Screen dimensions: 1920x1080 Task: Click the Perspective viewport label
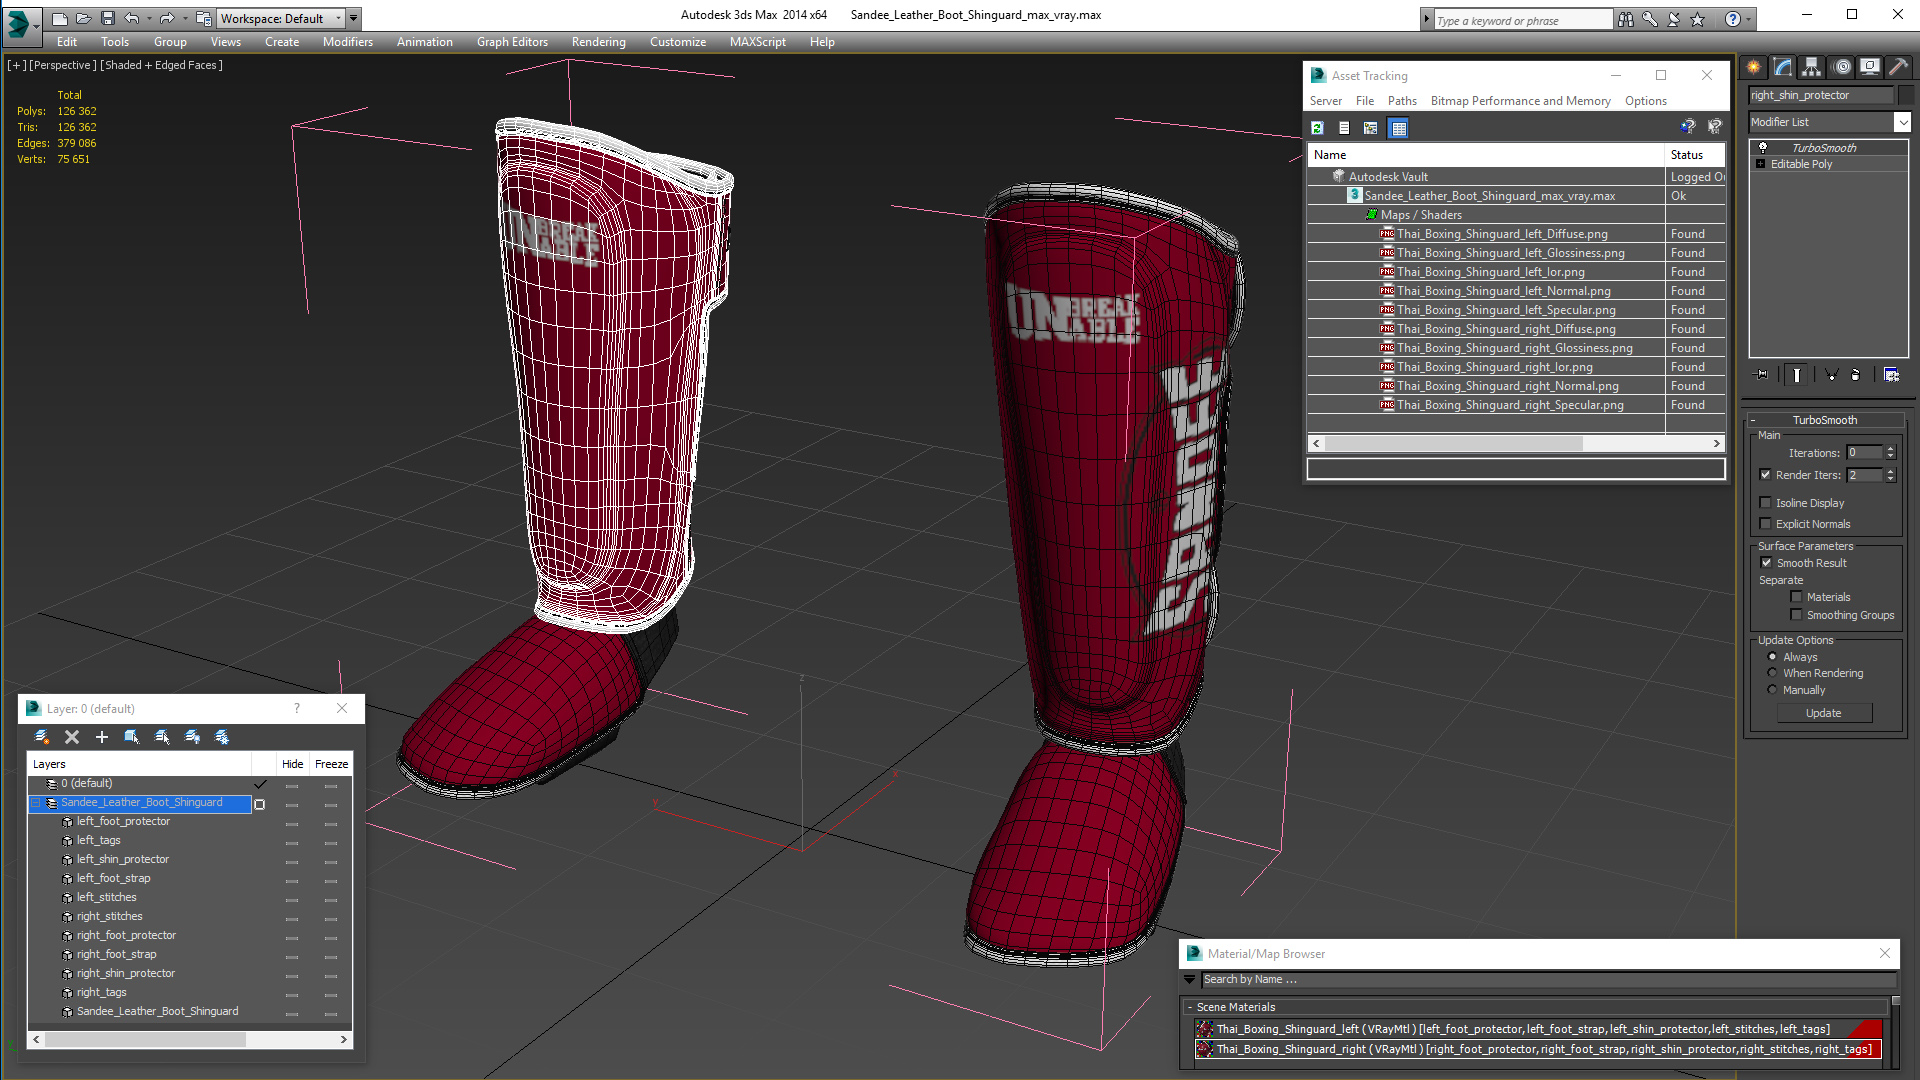[63, 65]
